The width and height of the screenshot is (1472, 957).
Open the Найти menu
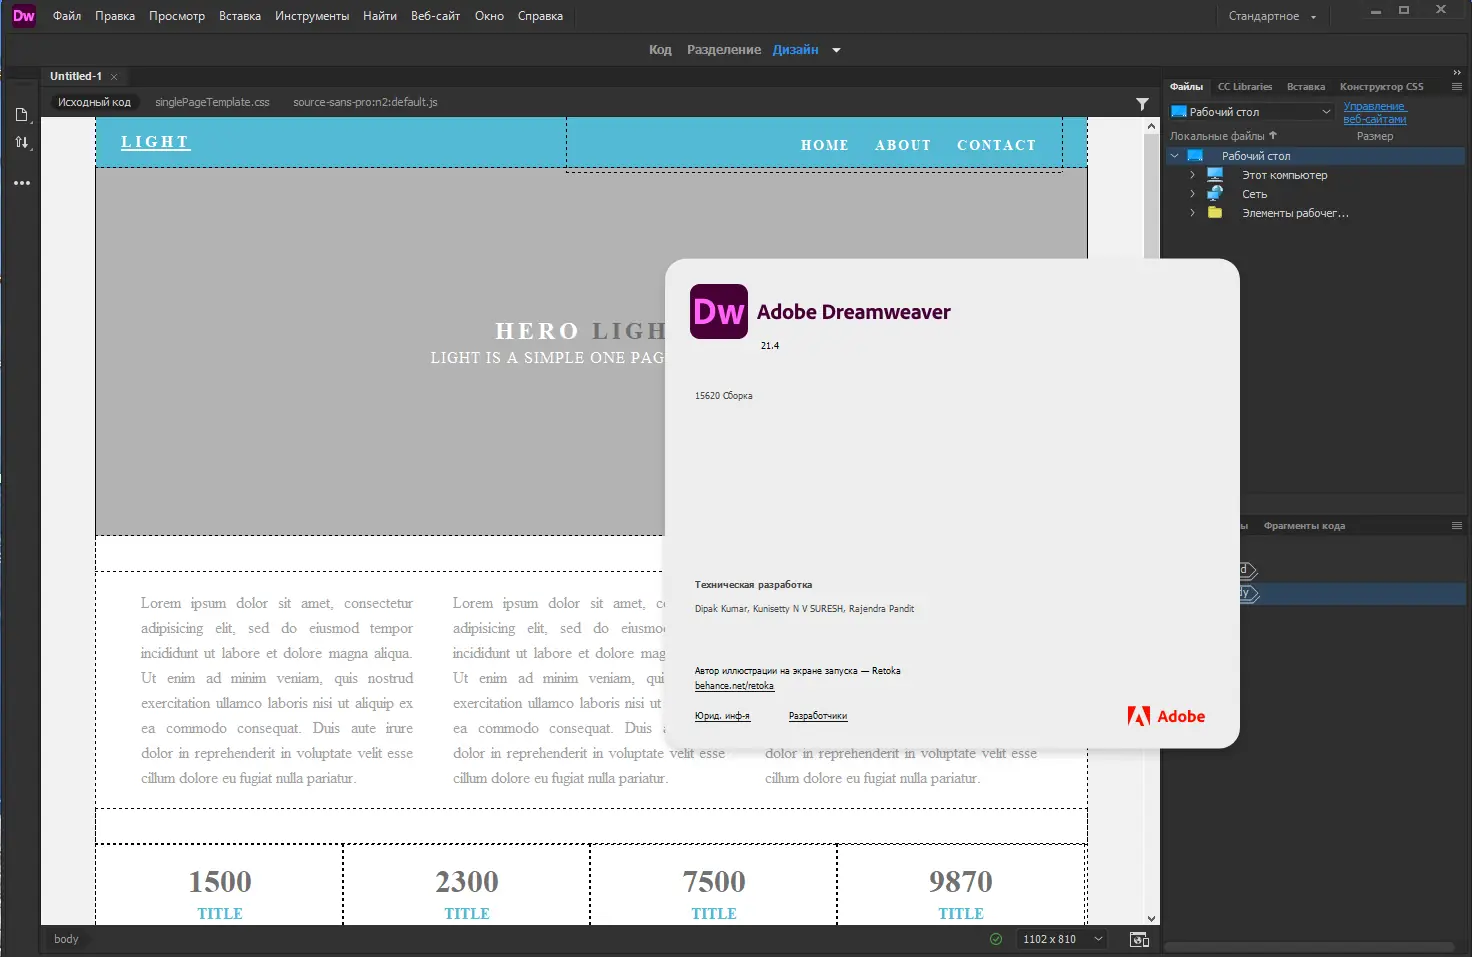(x=380, y=16)
